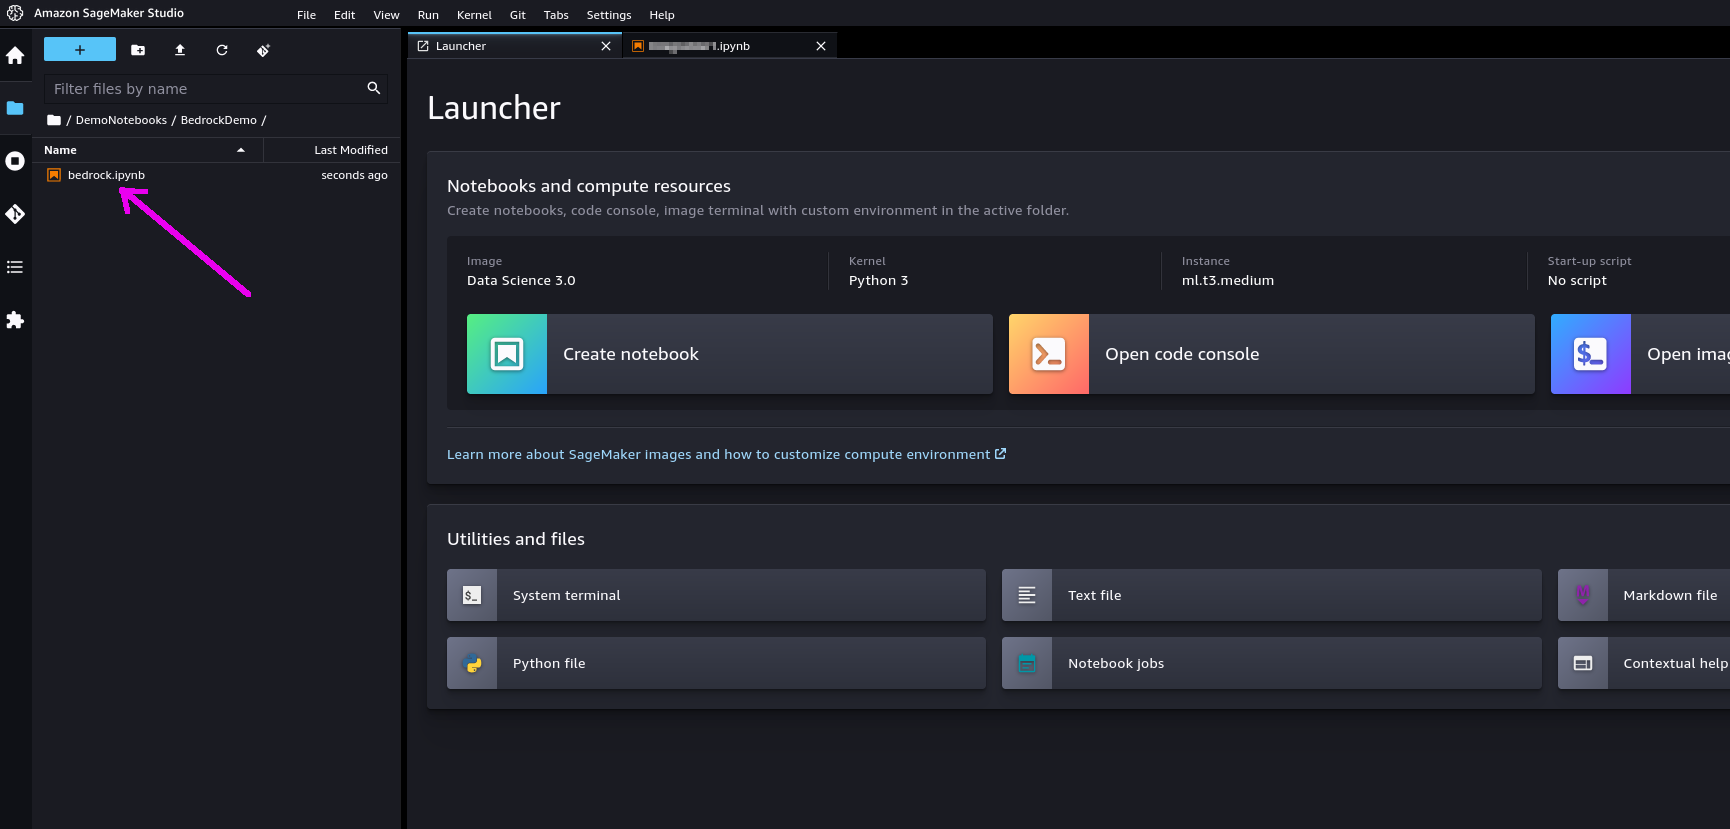Click the Notebook jobs calendar icon
This screenshot has width=1730, height=829.
[x=1027, y=663]
